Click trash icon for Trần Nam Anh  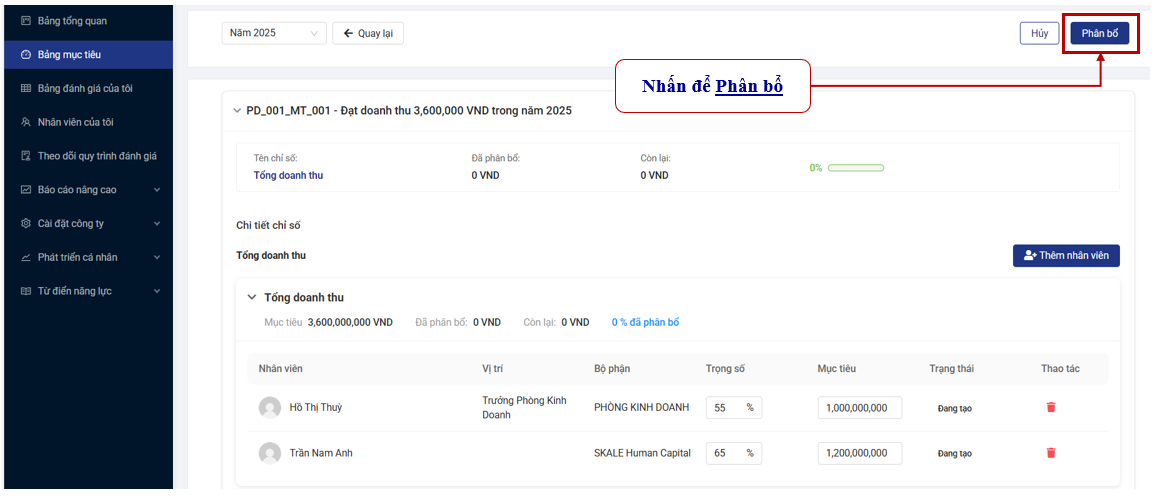1051,453
